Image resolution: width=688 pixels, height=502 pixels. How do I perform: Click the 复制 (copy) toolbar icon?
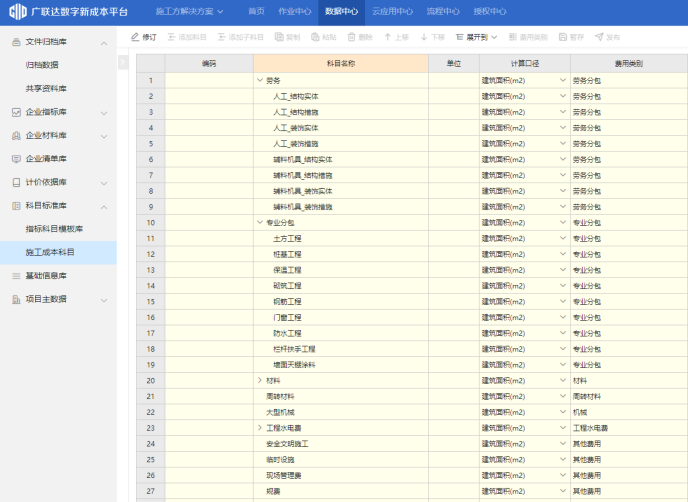coord(279,37)
